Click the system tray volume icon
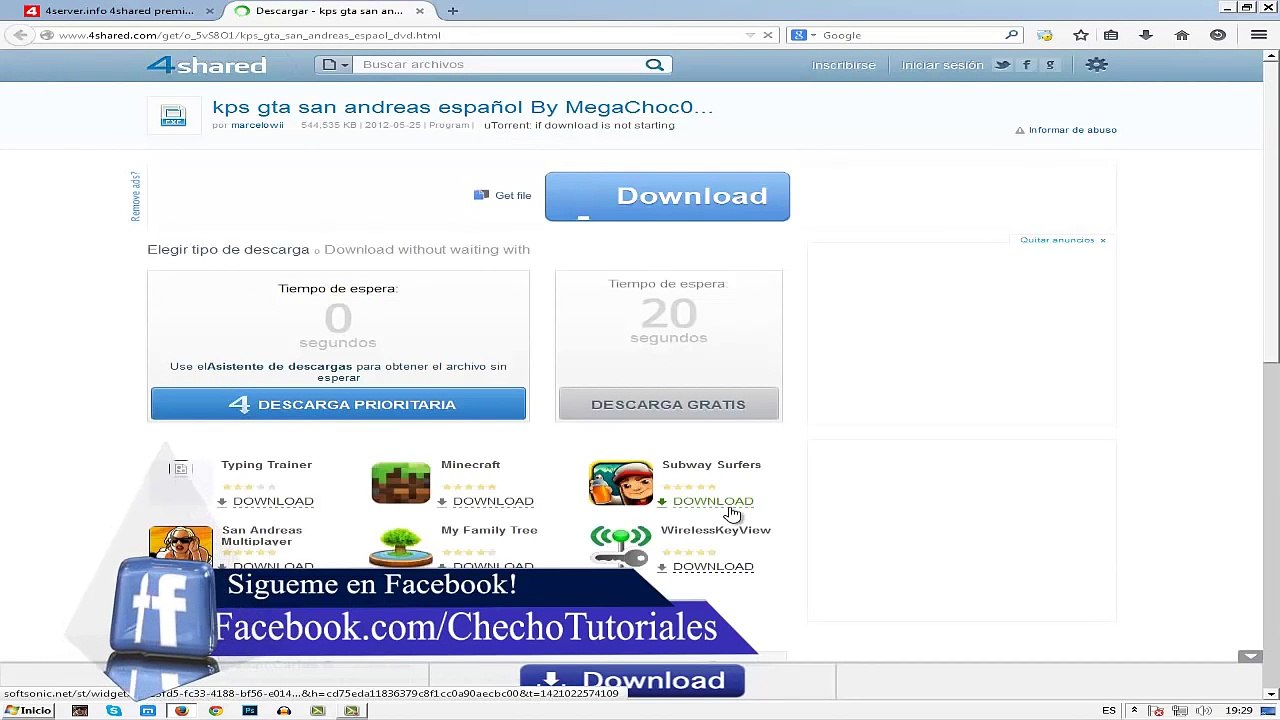The height and width of the screenshot is (720, 1280). click(1203, 711)
